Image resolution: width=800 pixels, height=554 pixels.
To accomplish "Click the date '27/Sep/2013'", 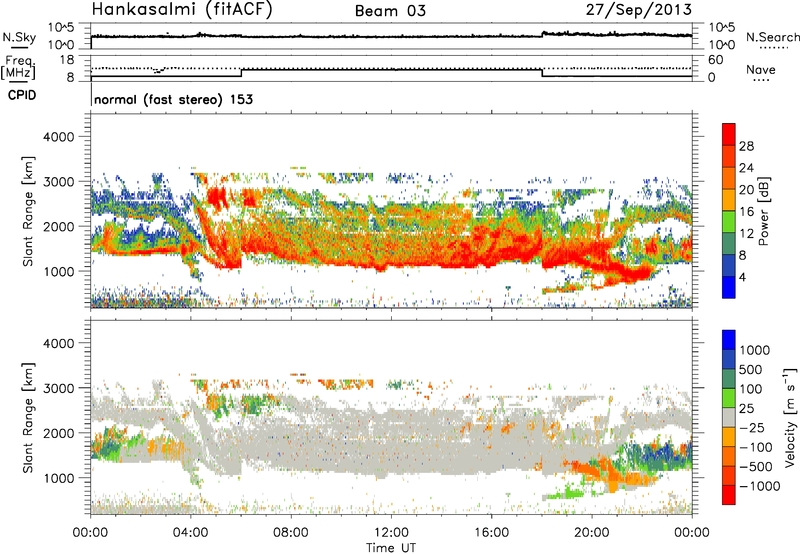I will (638, 10).
